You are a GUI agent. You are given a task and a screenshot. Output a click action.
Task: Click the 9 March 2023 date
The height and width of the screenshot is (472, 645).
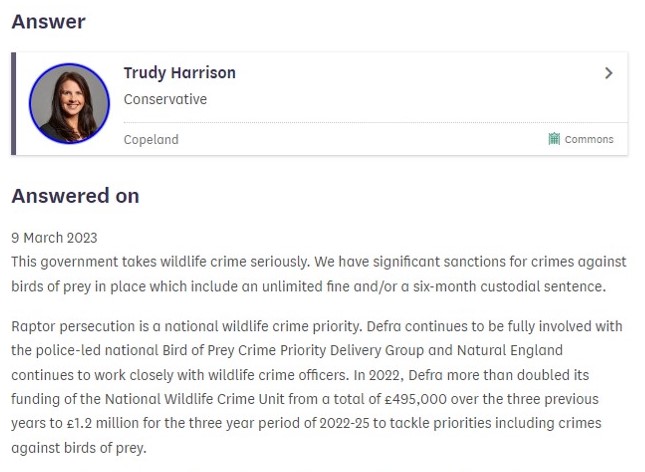pyautogui.click(x=54, y=238)
